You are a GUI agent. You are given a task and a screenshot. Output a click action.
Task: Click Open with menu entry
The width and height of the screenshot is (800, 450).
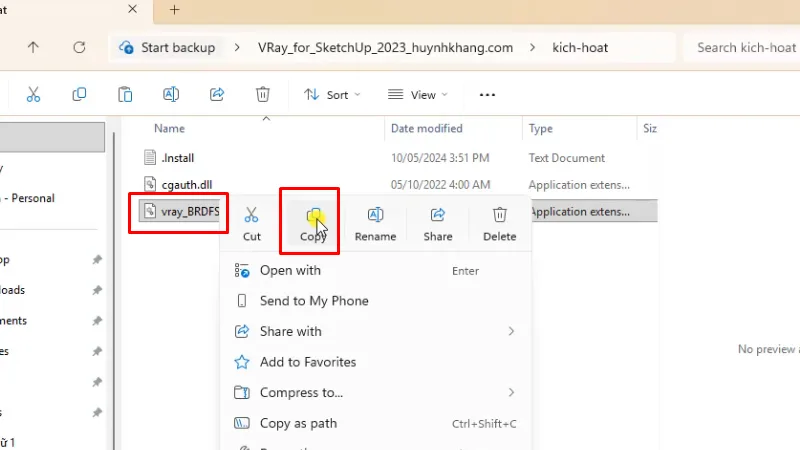coord(376,270)
